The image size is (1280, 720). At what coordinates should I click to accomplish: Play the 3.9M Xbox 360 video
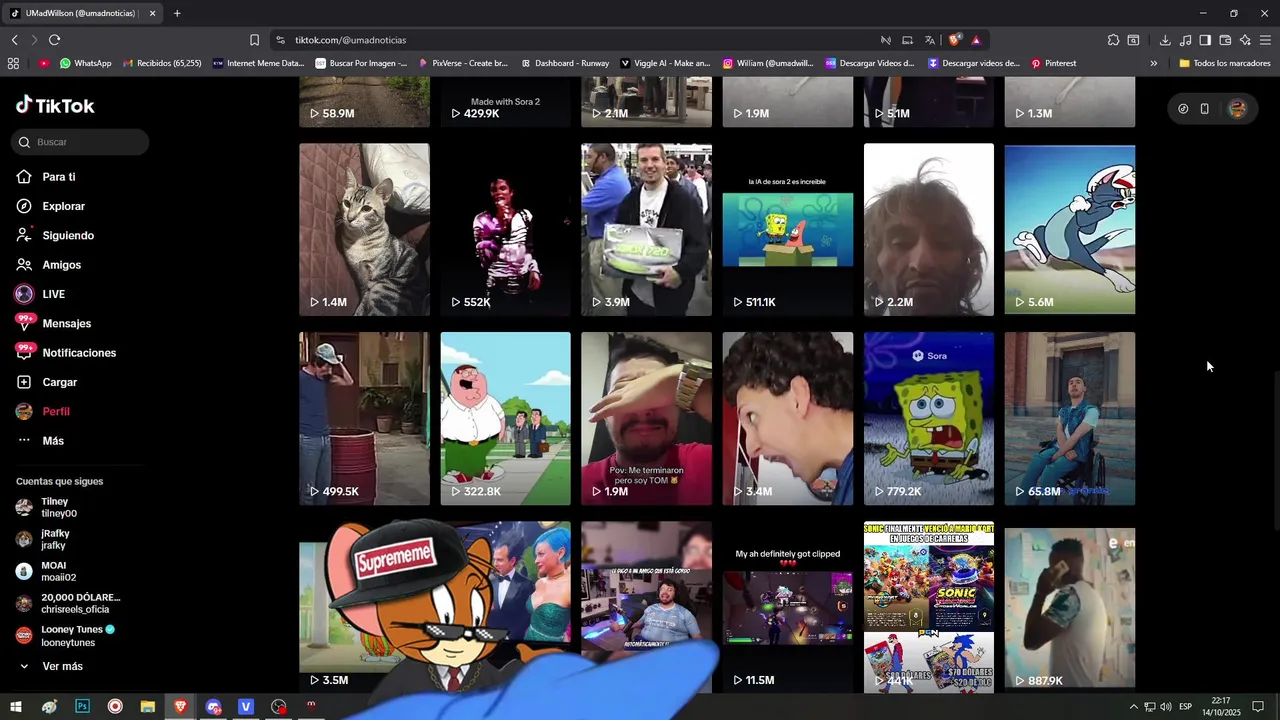coord(646,229)
